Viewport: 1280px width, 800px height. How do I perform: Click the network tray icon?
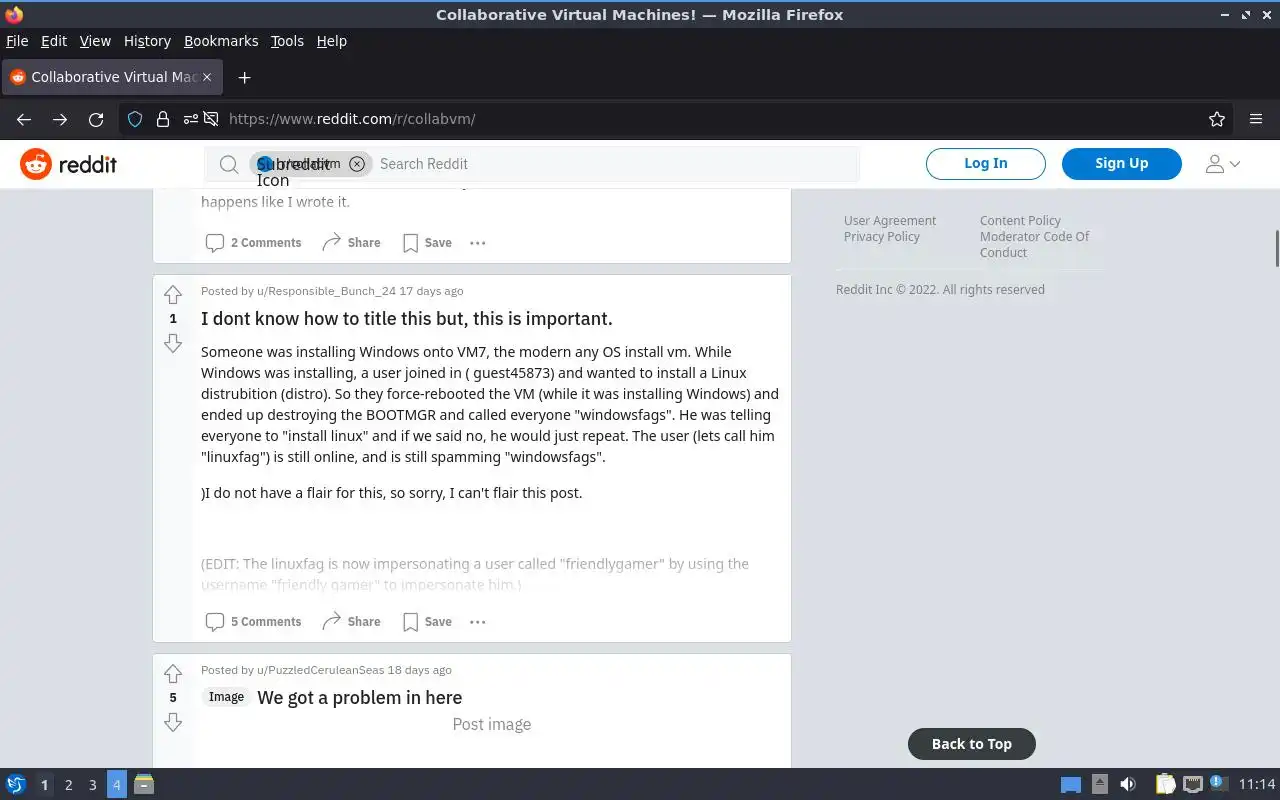coord(1193,785)
